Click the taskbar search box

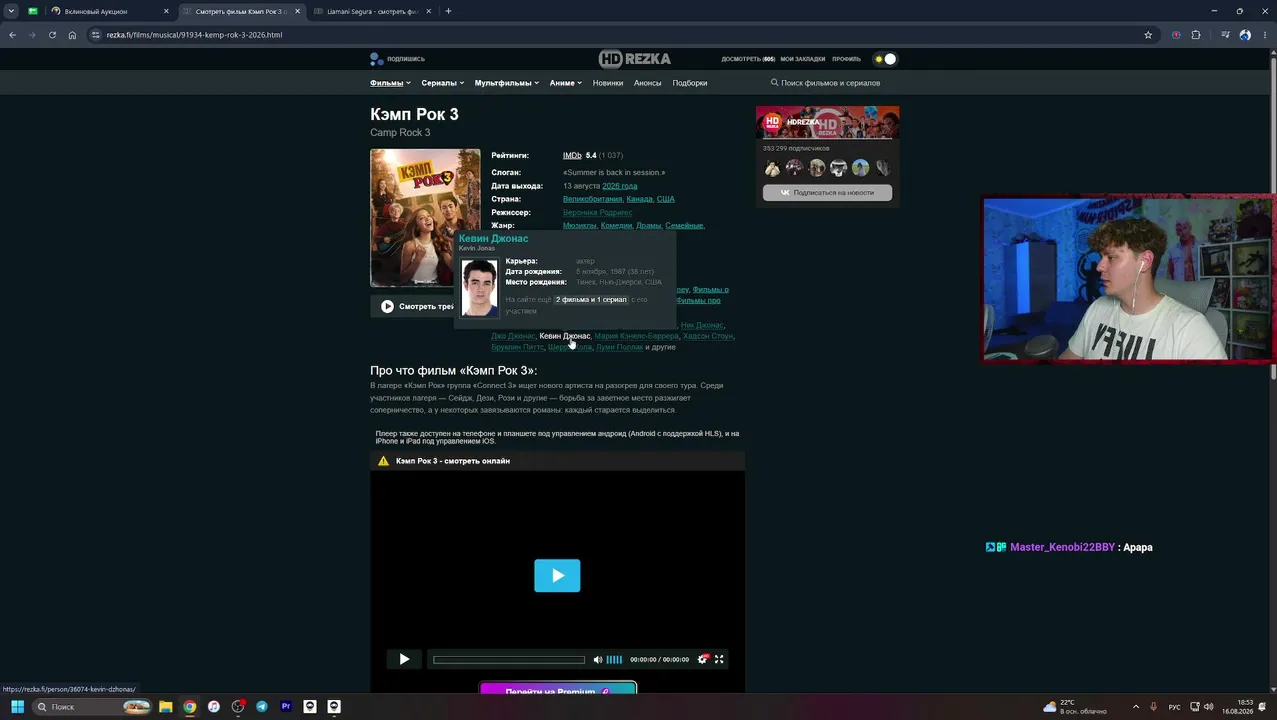pyautogui.click(x=91, y=707)
